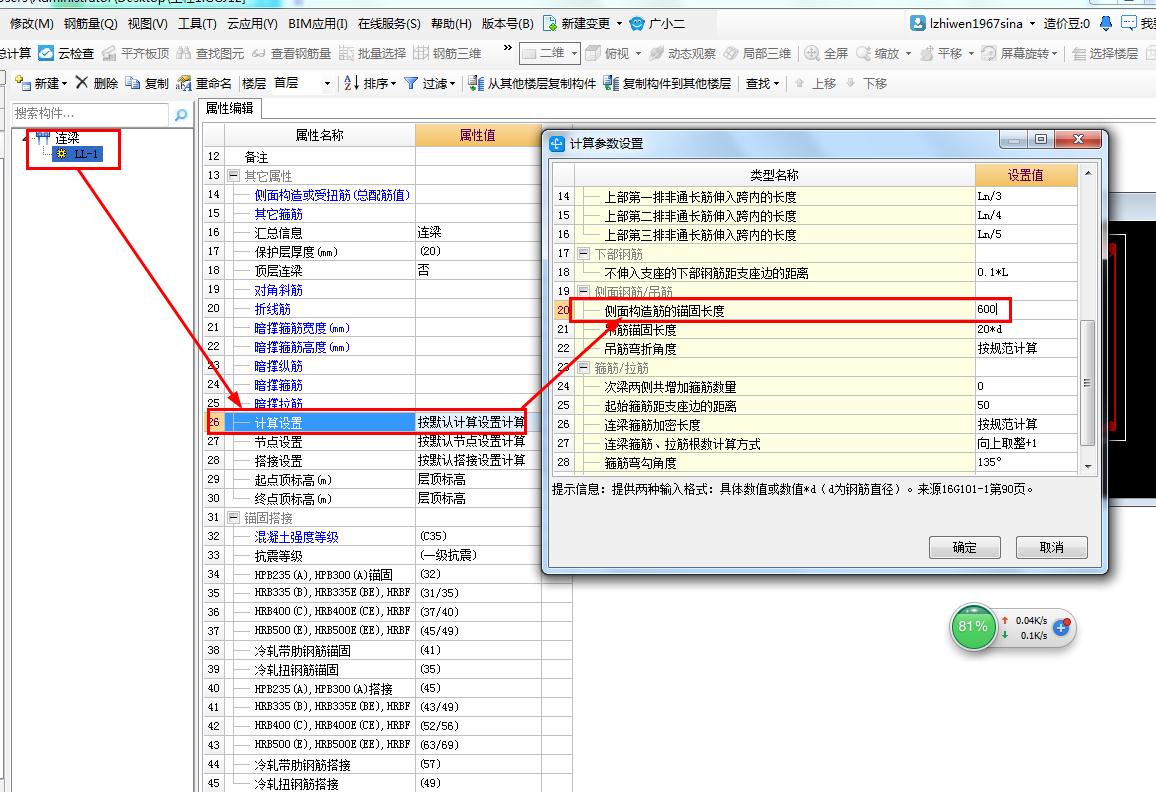
Task: Select LL-1 in component tree
Action: coord(79,154)
